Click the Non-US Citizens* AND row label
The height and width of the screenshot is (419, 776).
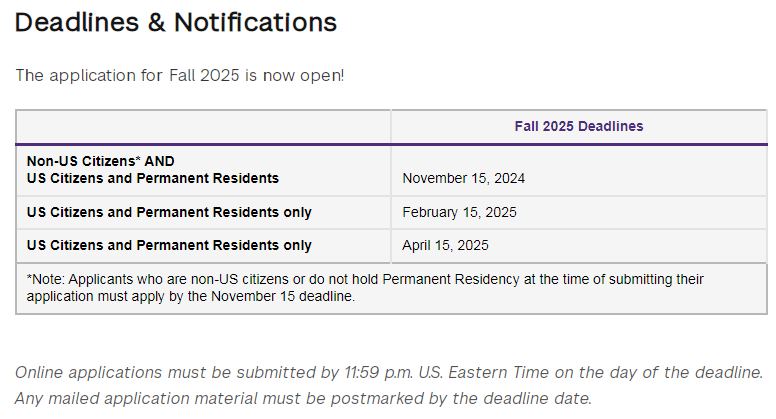(x=100, y=161)
